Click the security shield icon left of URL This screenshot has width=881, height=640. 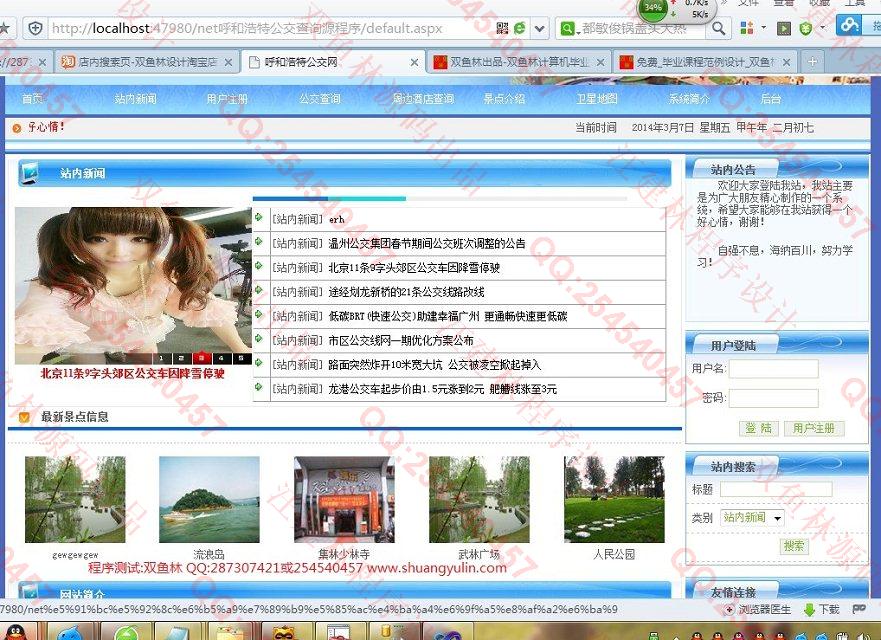pyautogui.click(x=35, y=28)
